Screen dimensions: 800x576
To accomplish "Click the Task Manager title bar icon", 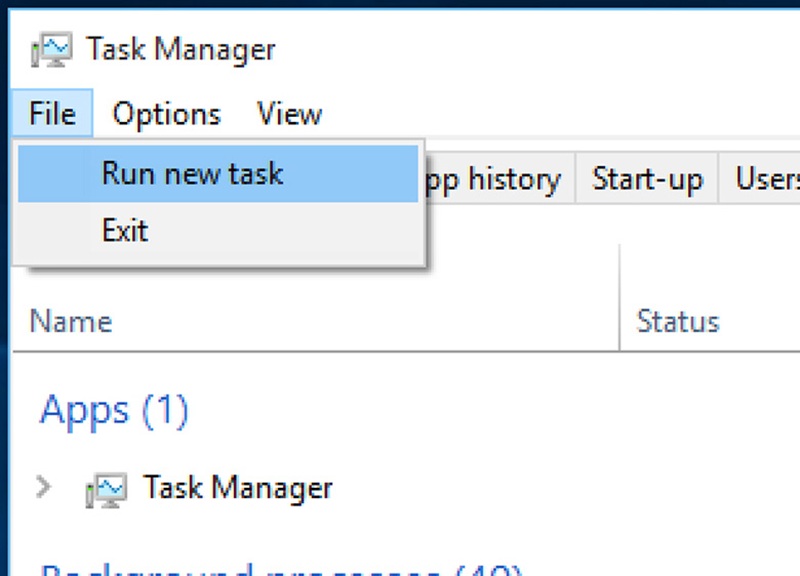I will tap(55, 48).
